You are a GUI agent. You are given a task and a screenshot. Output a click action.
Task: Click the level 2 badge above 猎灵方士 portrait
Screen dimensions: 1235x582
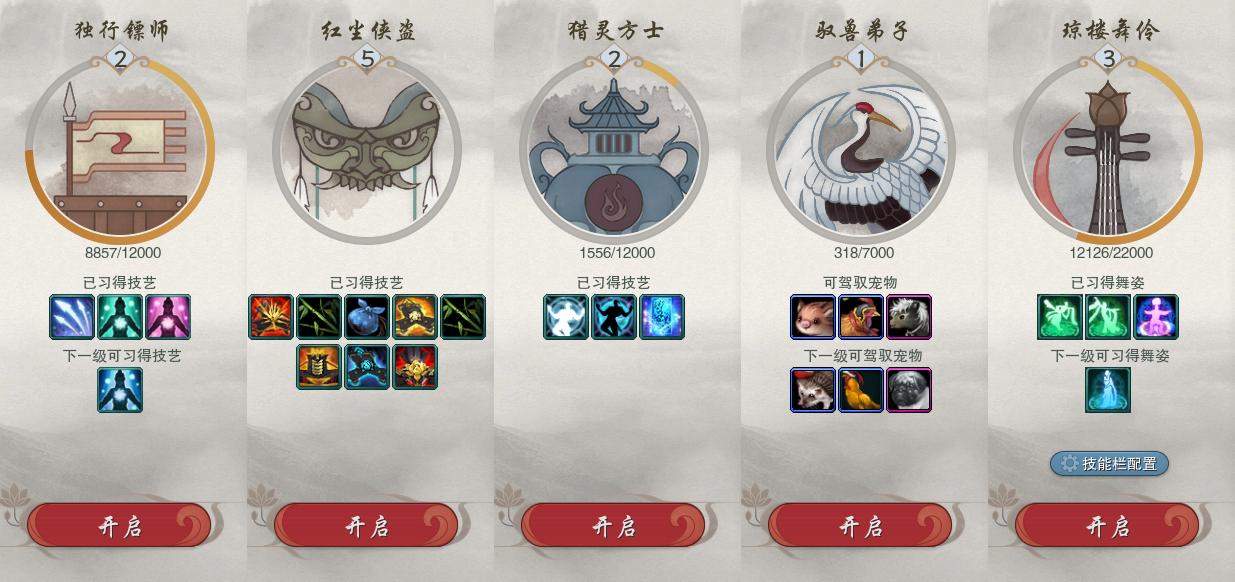point(614,60)
